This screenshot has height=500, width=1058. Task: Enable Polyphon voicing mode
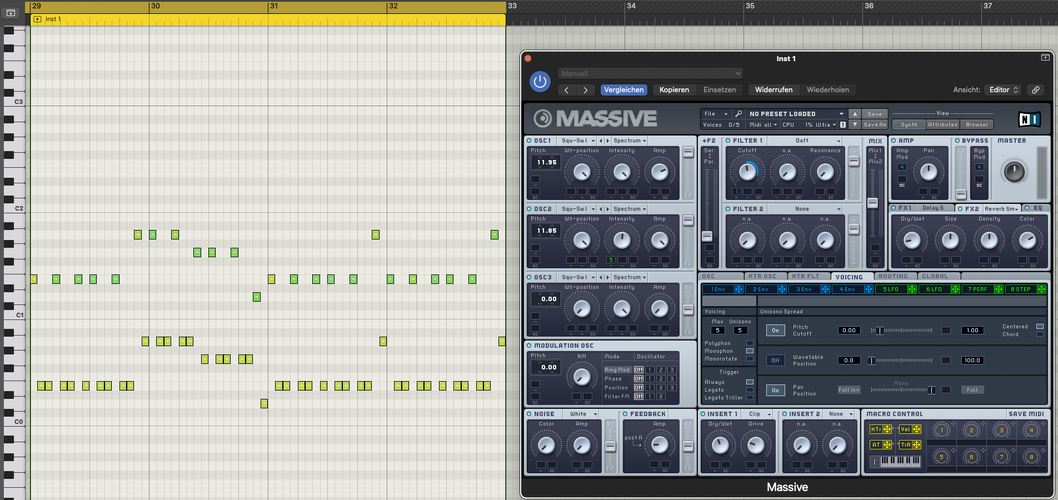coord(750,343)
